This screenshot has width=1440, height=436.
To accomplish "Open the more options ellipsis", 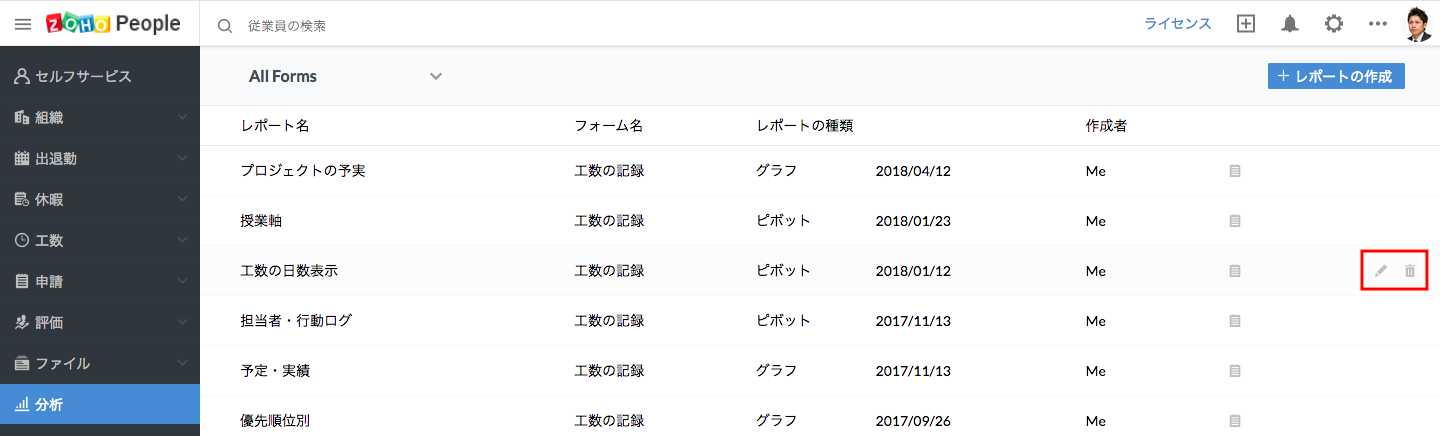I will tap(1378, 24).
